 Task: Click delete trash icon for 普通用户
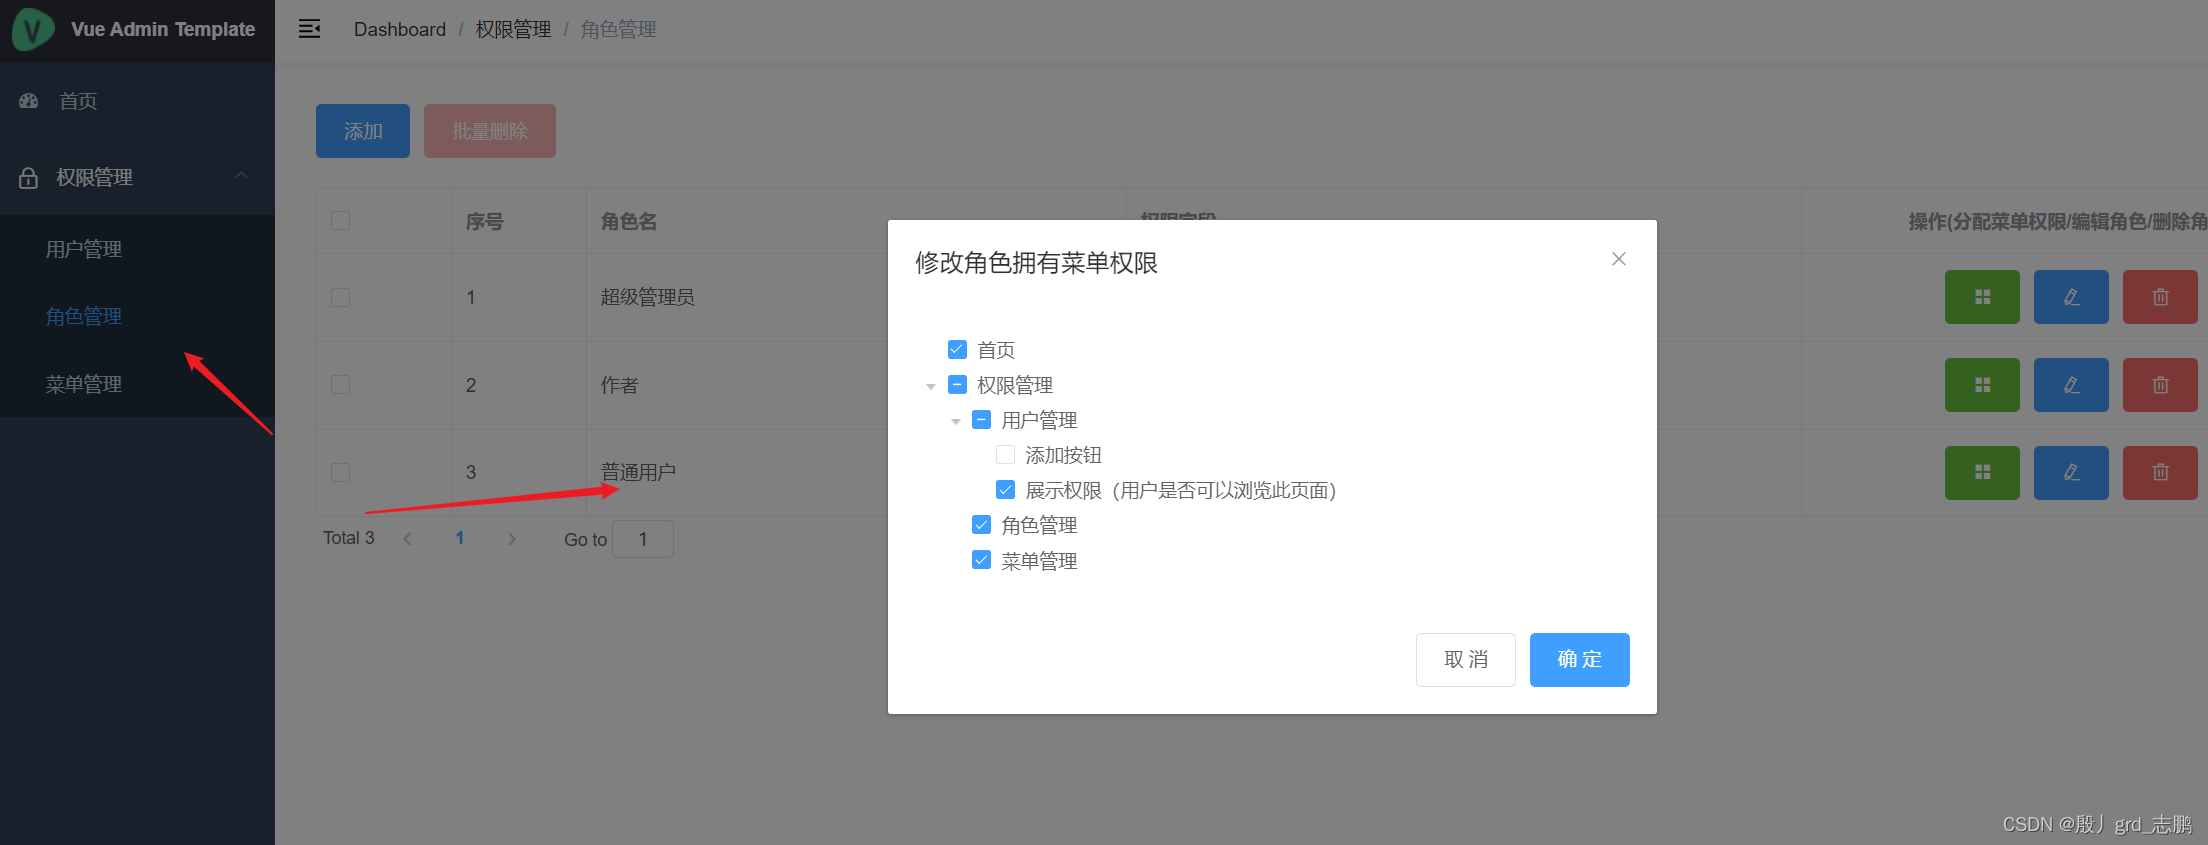(x=2160, y=473)
